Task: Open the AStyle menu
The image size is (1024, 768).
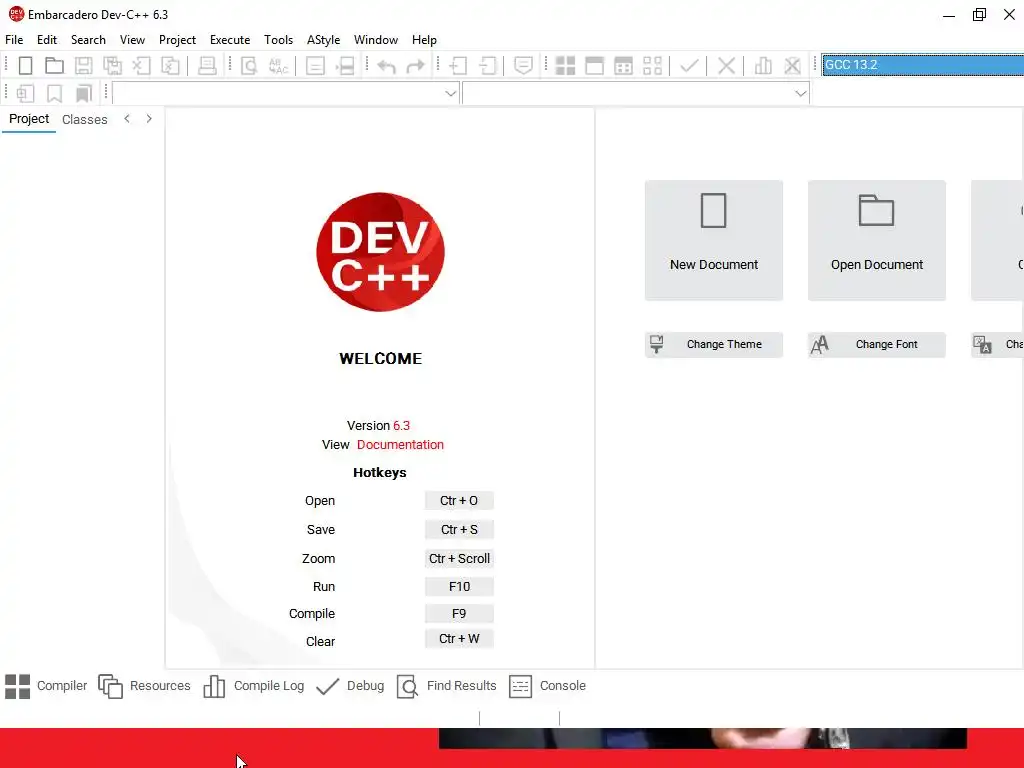Action: 324,40
